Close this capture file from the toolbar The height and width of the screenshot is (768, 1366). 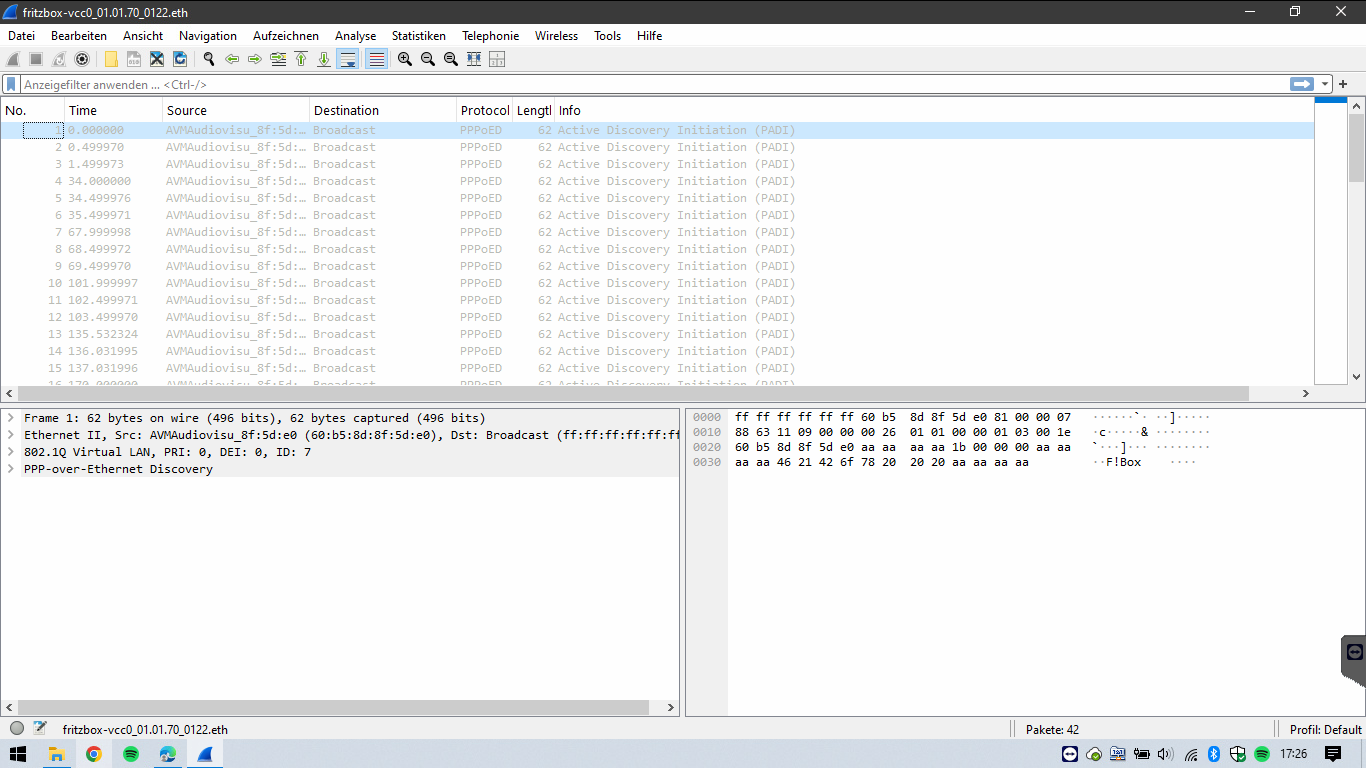157,59
